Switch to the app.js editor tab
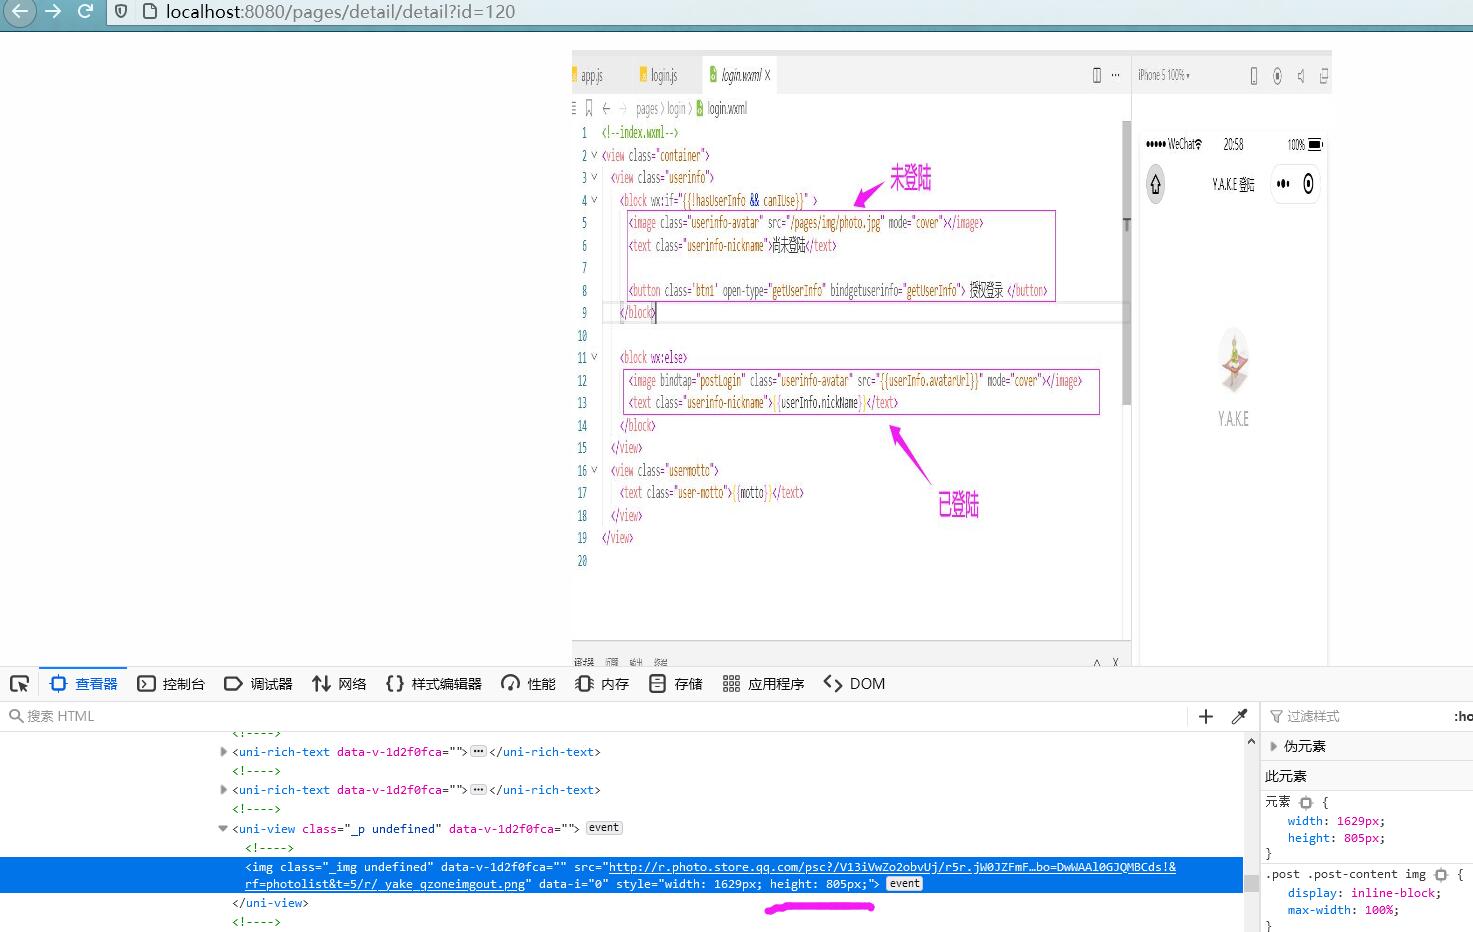 tap(592, 73)
